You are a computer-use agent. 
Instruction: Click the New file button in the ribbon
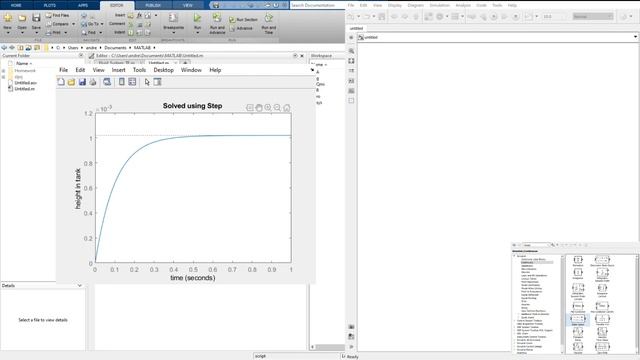point(8,22)
